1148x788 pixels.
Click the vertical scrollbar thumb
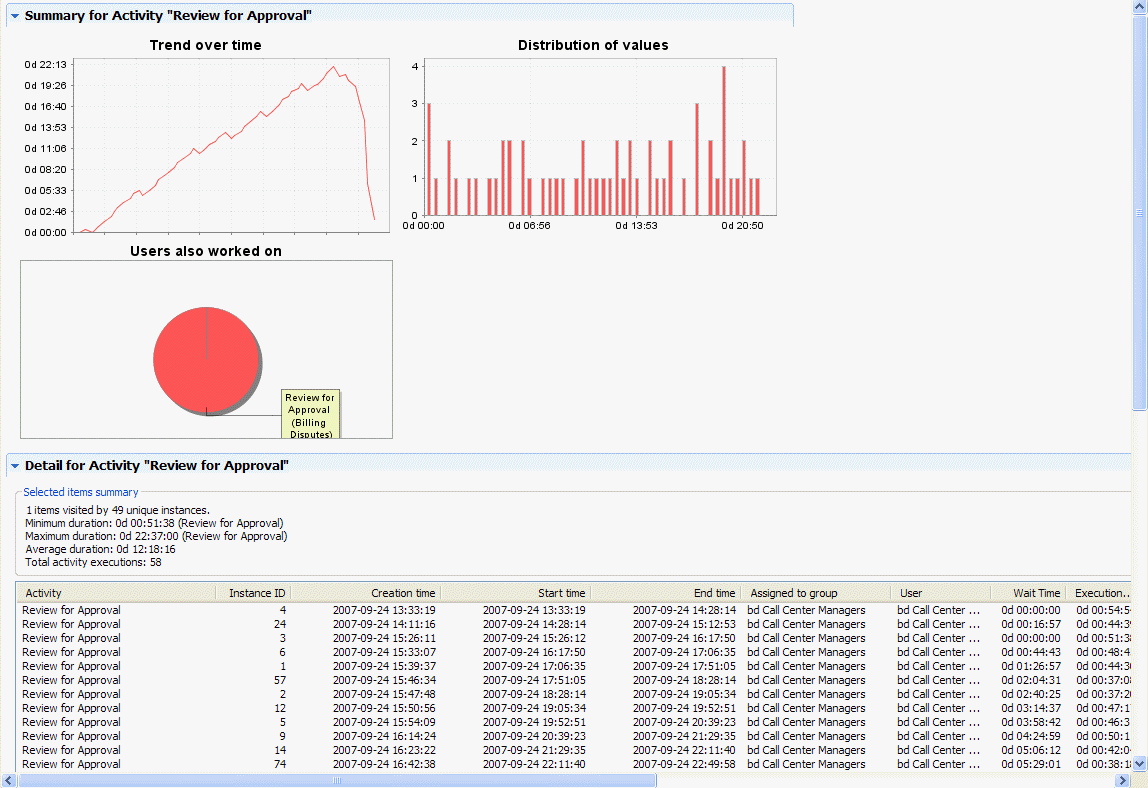coord(1140,212)
